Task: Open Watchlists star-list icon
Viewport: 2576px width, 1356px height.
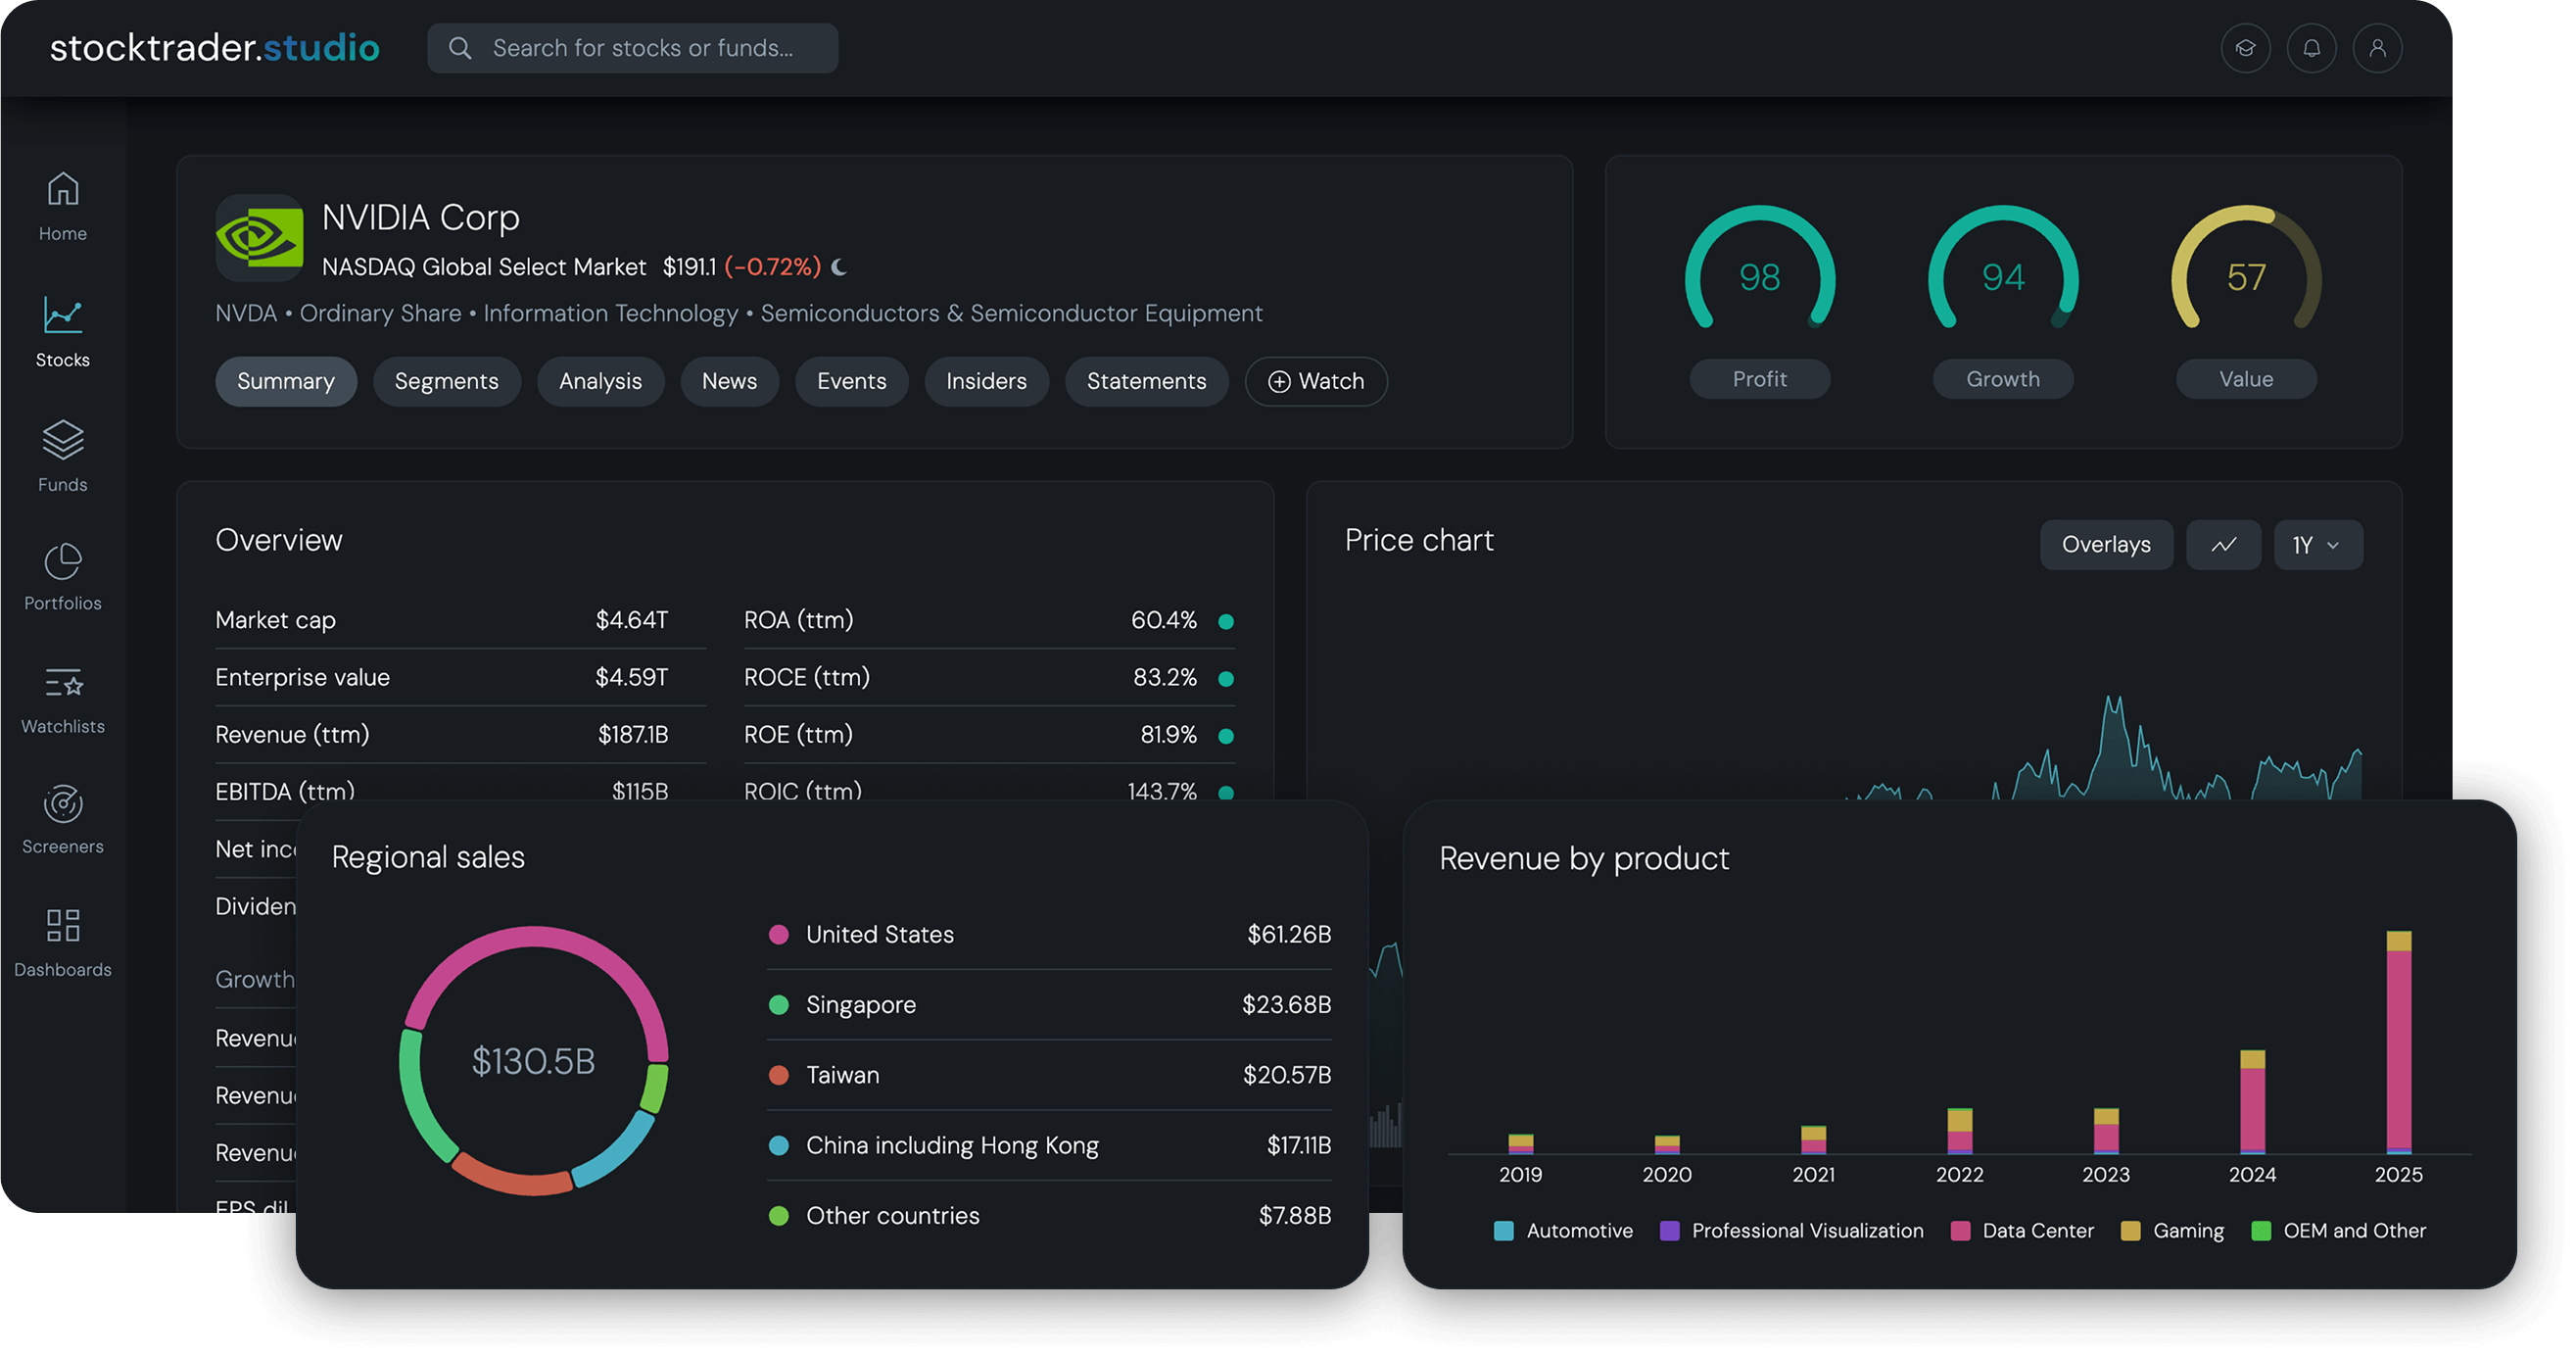Action: [63, 684]
